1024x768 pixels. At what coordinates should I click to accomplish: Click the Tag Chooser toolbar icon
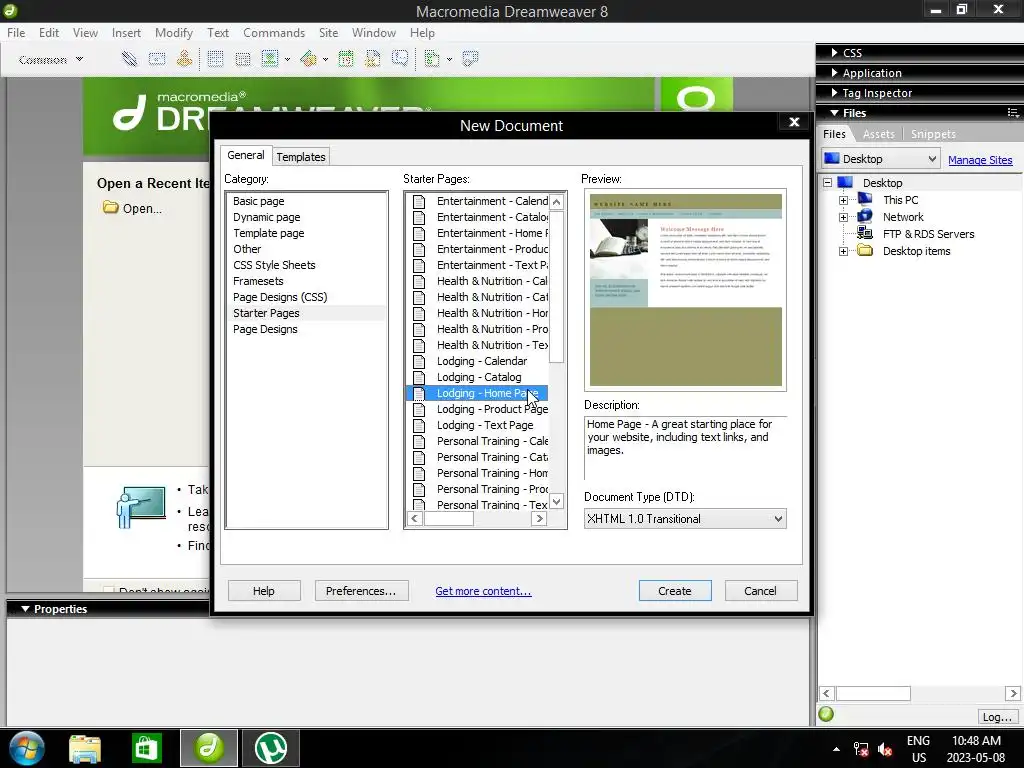(x=470, y=59)
